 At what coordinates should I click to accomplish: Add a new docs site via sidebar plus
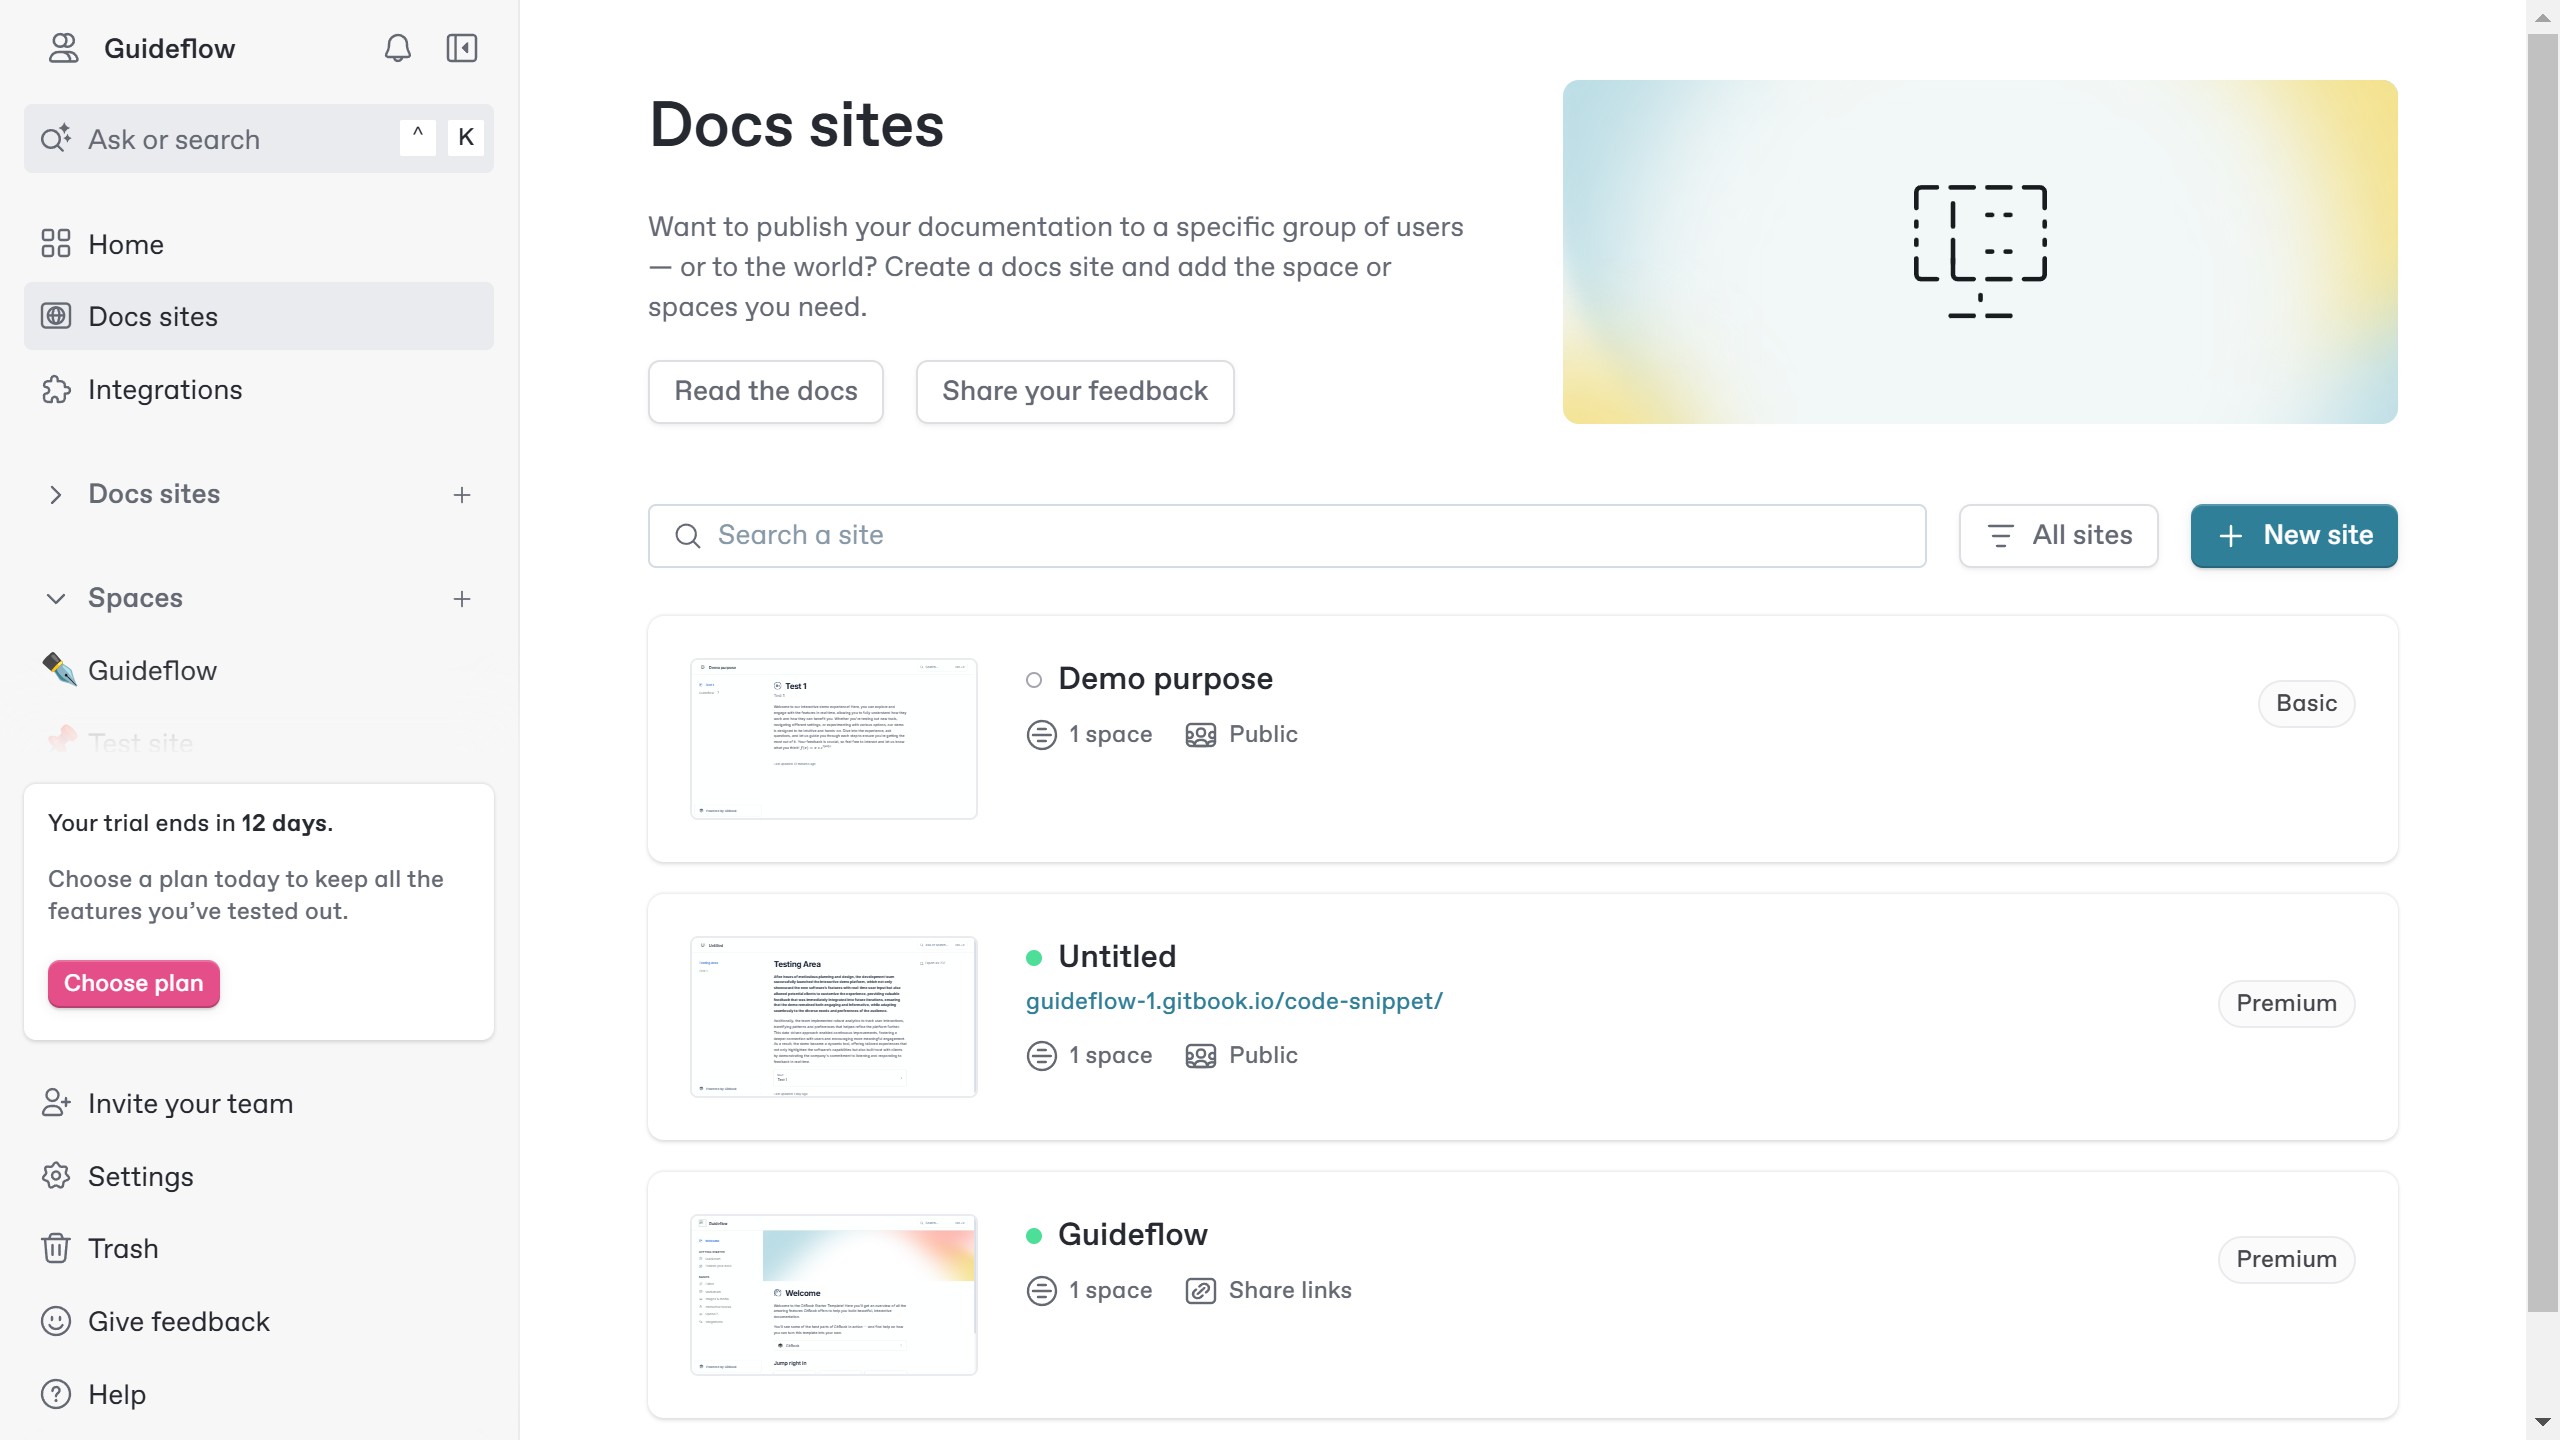pos(462,495)
